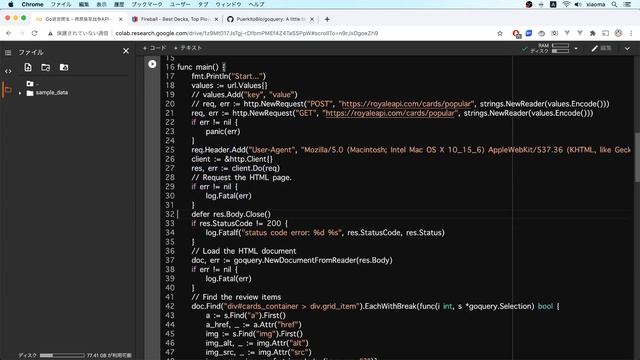Click the Chrome forward arrow

point(21,33)
